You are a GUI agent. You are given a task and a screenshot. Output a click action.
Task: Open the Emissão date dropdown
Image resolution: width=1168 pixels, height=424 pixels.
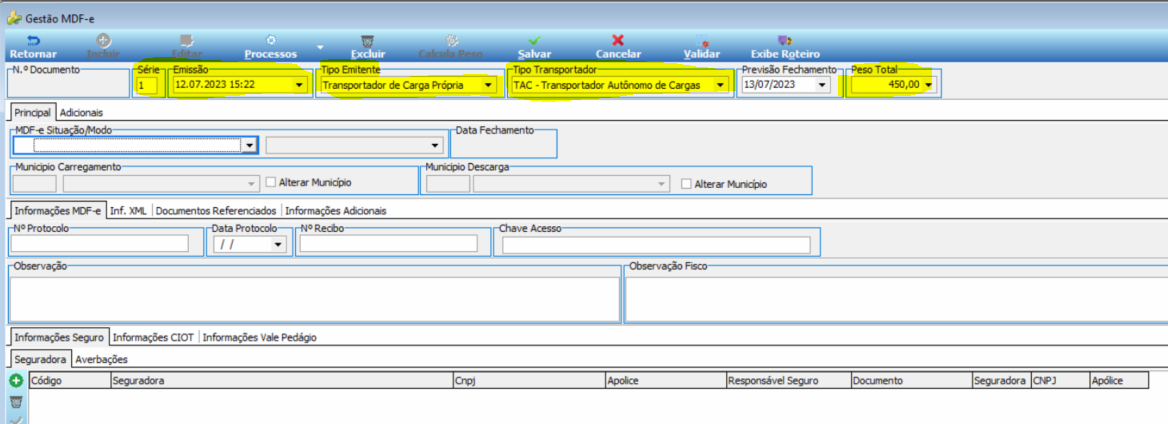pyautogui.click(x=299, y=85)
